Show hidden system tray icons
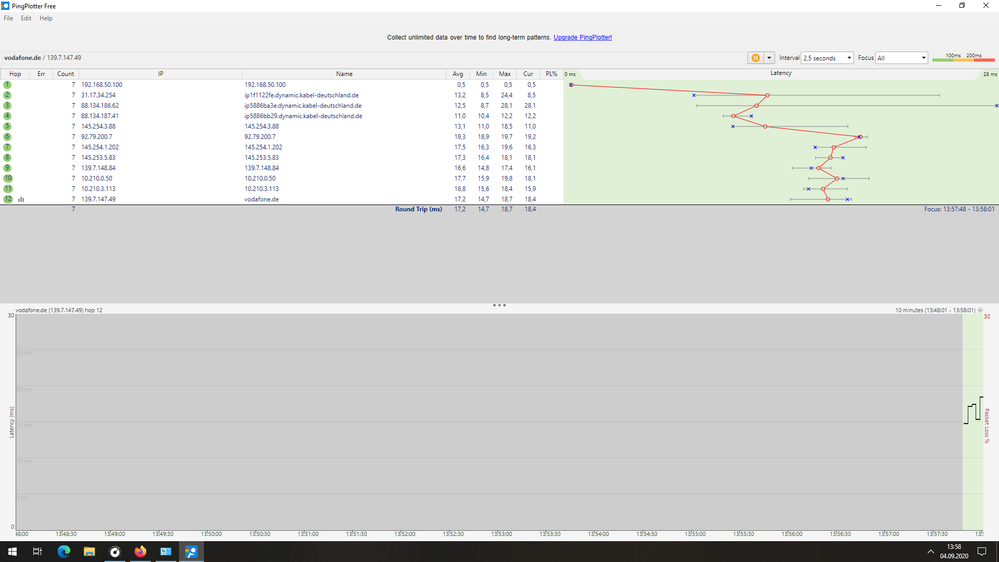This screenshot has width=999, height=562. [x=930, y=552]
